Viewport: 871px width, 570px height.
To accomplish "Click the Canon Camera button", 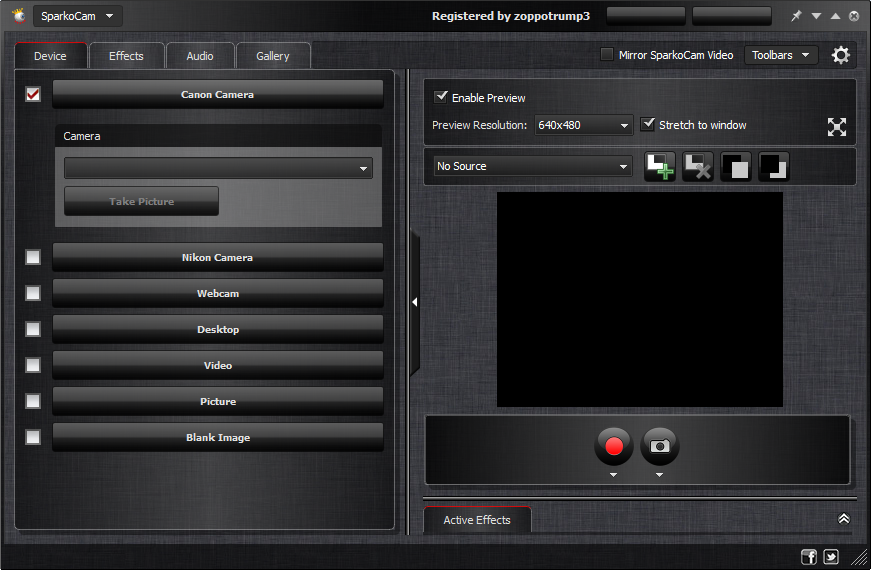I will coord(218,94).
